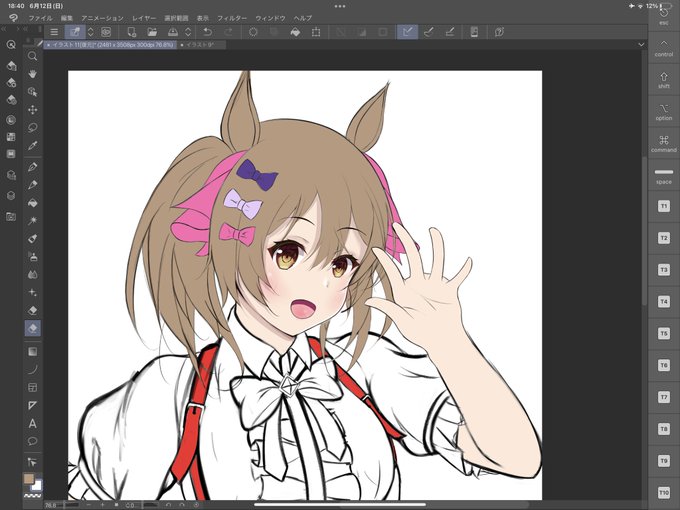
Task: Select the white sub color swatch
Action: click(x=37, y=486)
